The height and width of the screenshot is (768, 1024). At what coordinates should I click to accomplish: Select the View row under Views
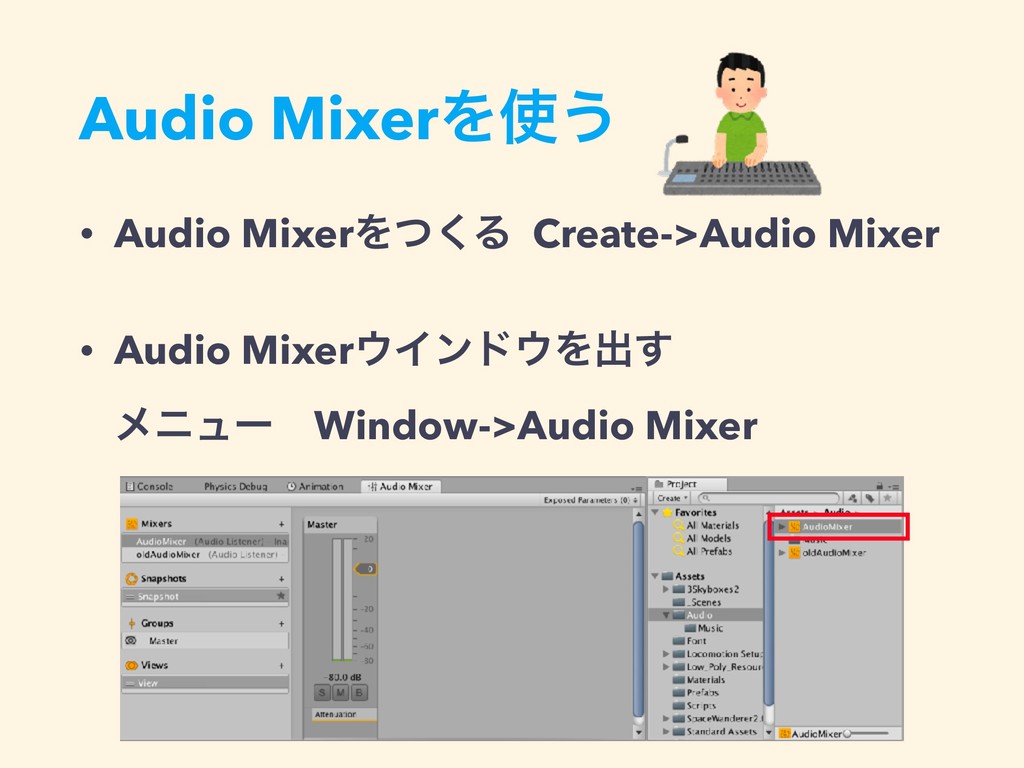[x=205, y=683]
